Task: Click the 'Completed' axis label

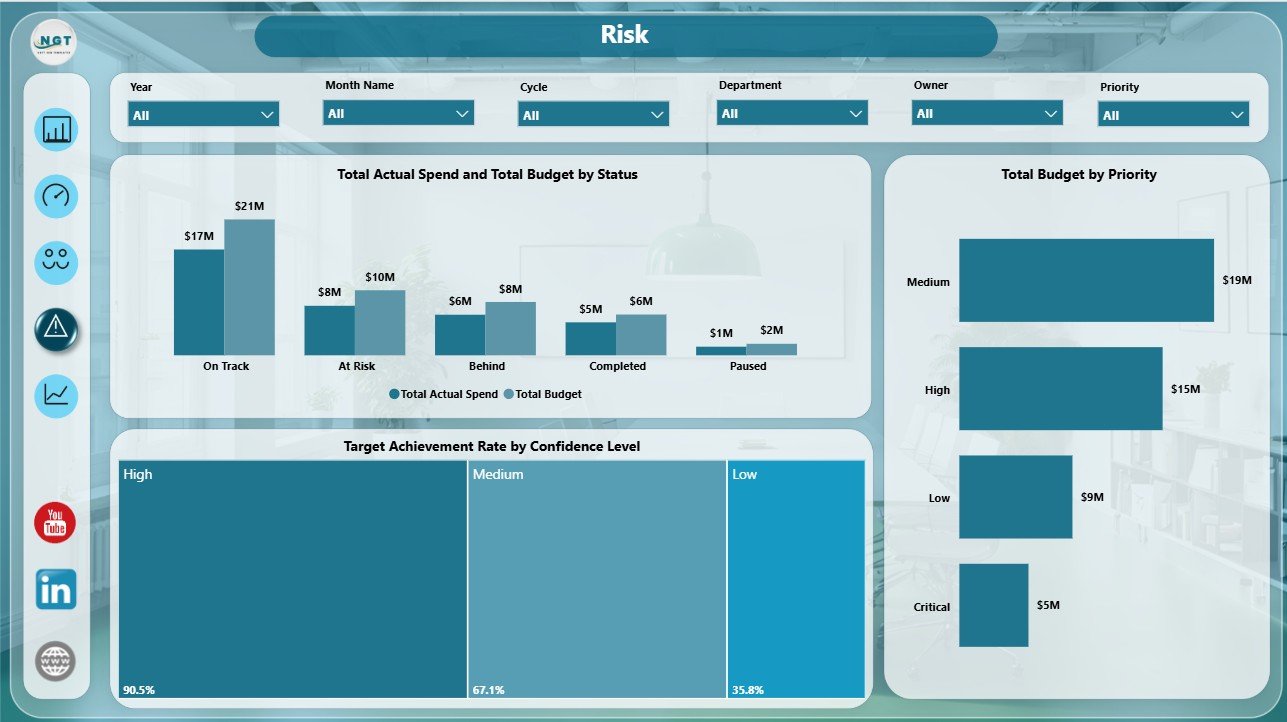Action: [x=618, y=366]
